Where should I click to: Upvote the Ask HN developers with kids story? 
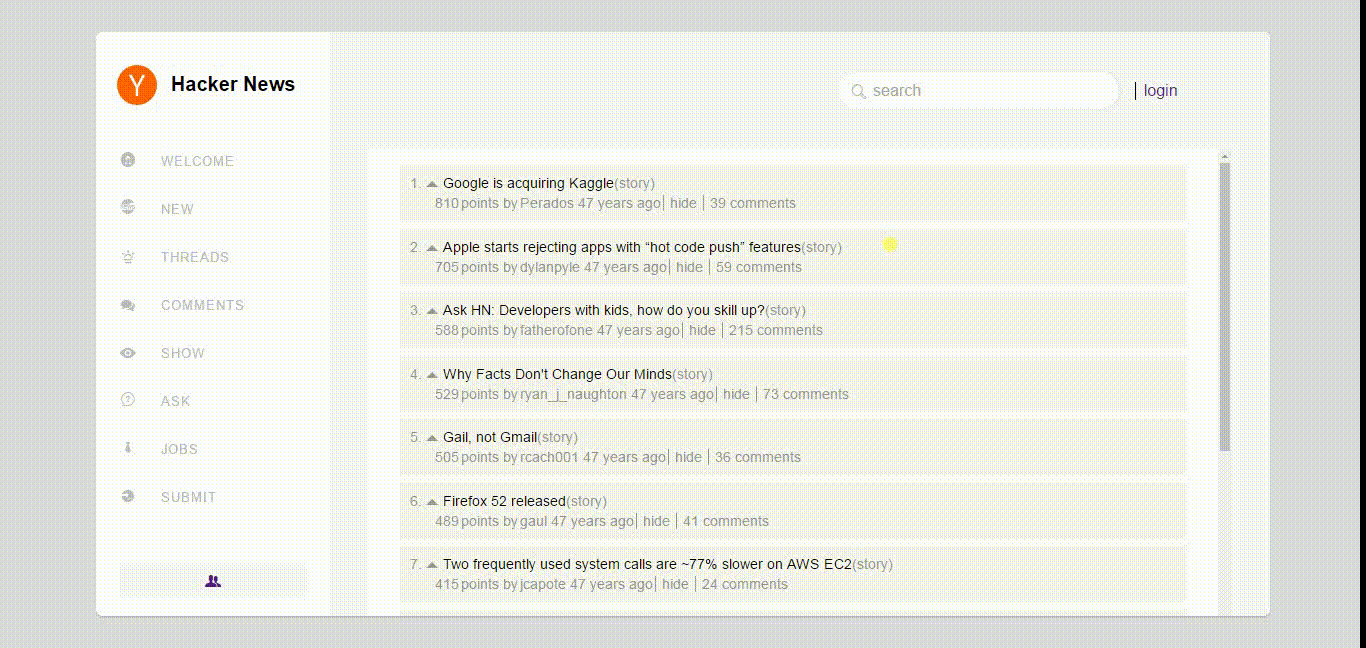click(x=432, y=311)
